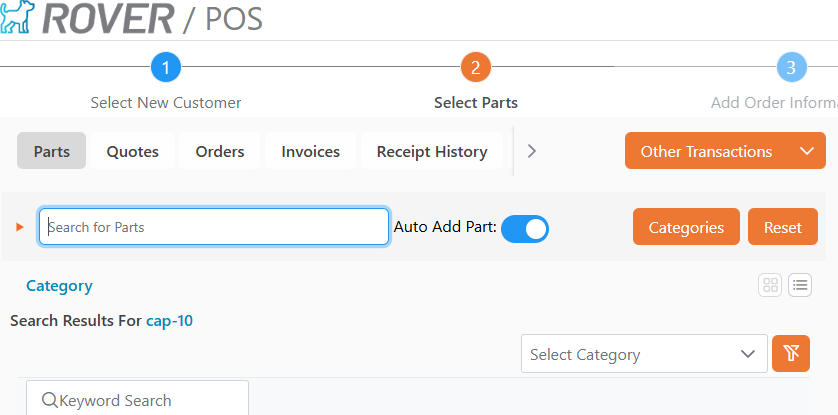The height and width of the screenshot is (415, 838).
Task: Focus the Search for Parts field
Action: (x=214, y=227)
